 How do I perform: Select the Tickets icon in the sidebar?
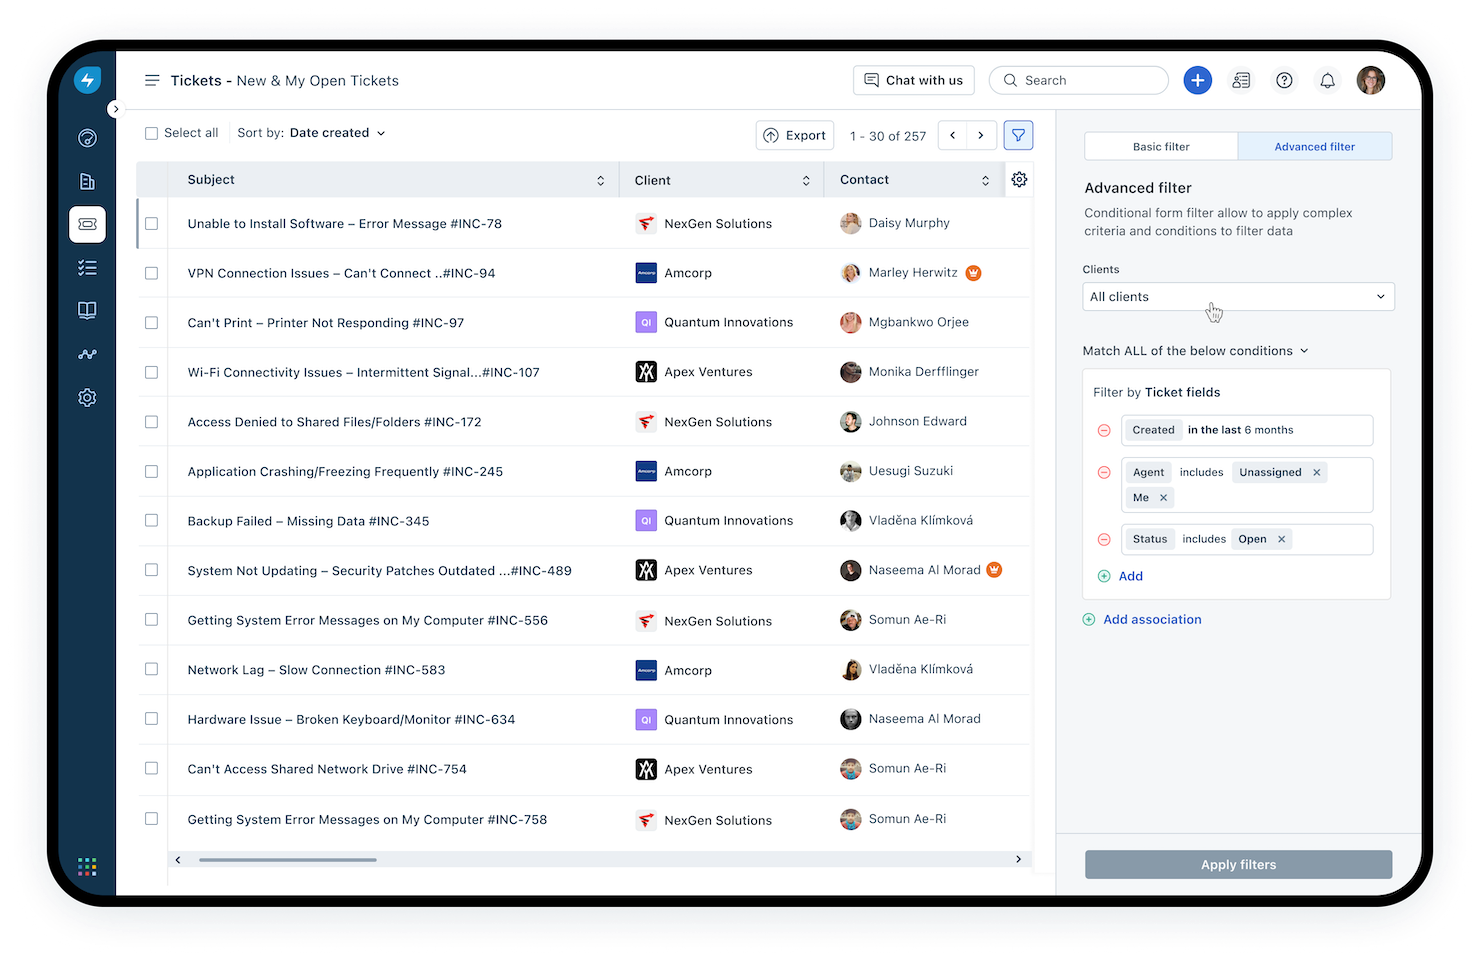tap(87, 225)
